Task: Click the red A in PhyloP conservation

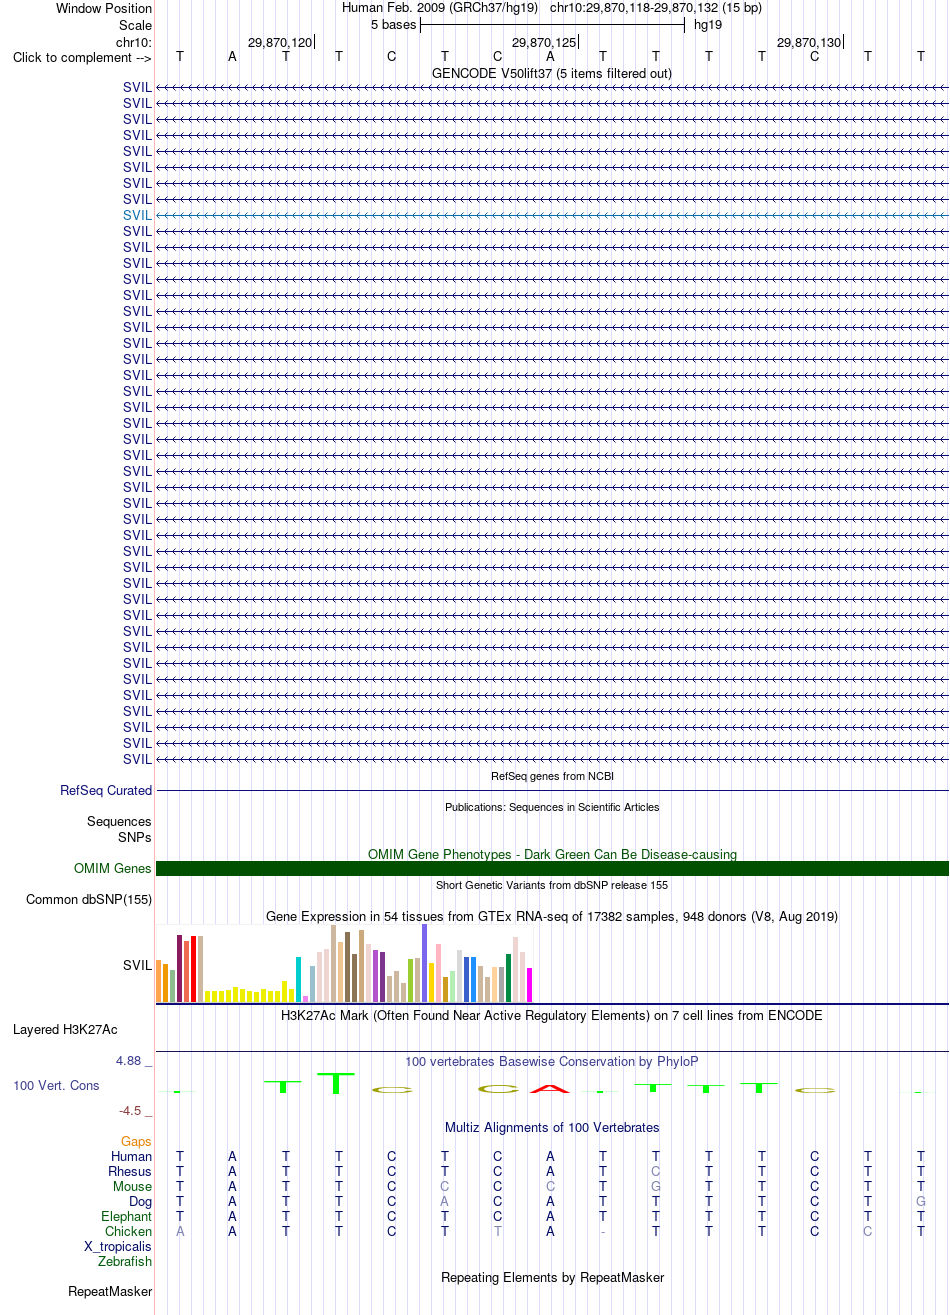Action: coord(549,1087)
